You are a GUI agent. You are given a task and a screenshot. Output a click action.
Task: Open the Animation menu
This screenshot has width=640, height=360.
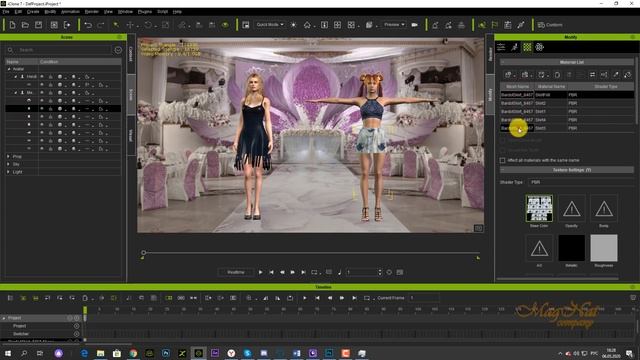(70, 12)
